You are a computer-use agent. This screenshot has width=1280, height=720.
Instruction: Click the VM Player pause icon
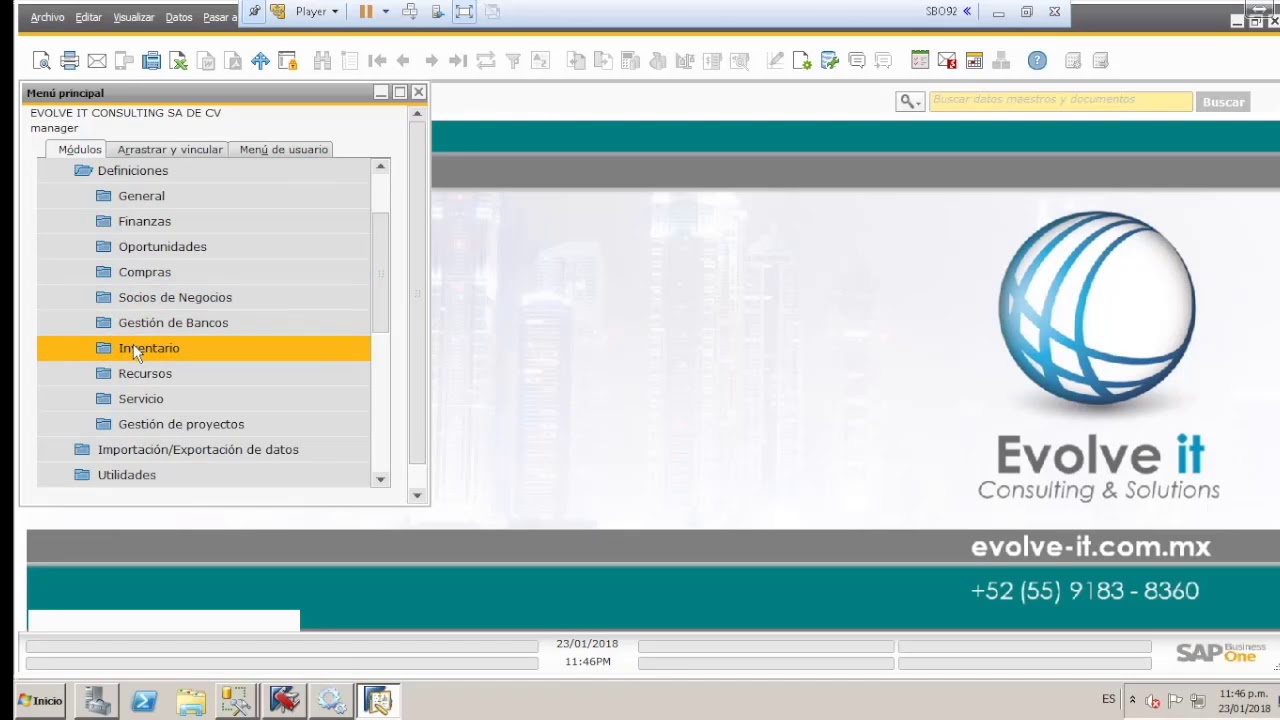pos(366,12)
